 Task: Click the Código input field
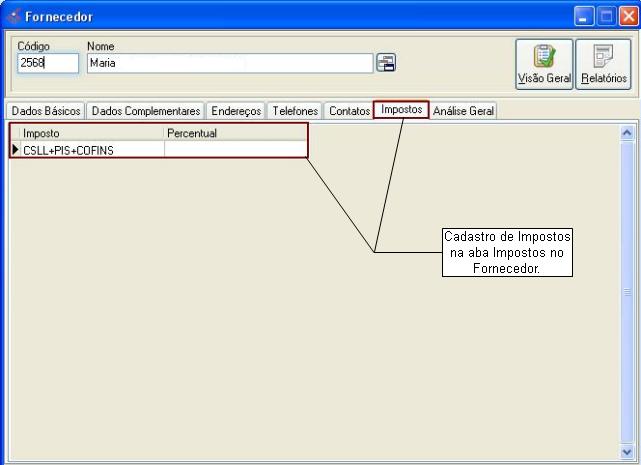tap(47, 63)
